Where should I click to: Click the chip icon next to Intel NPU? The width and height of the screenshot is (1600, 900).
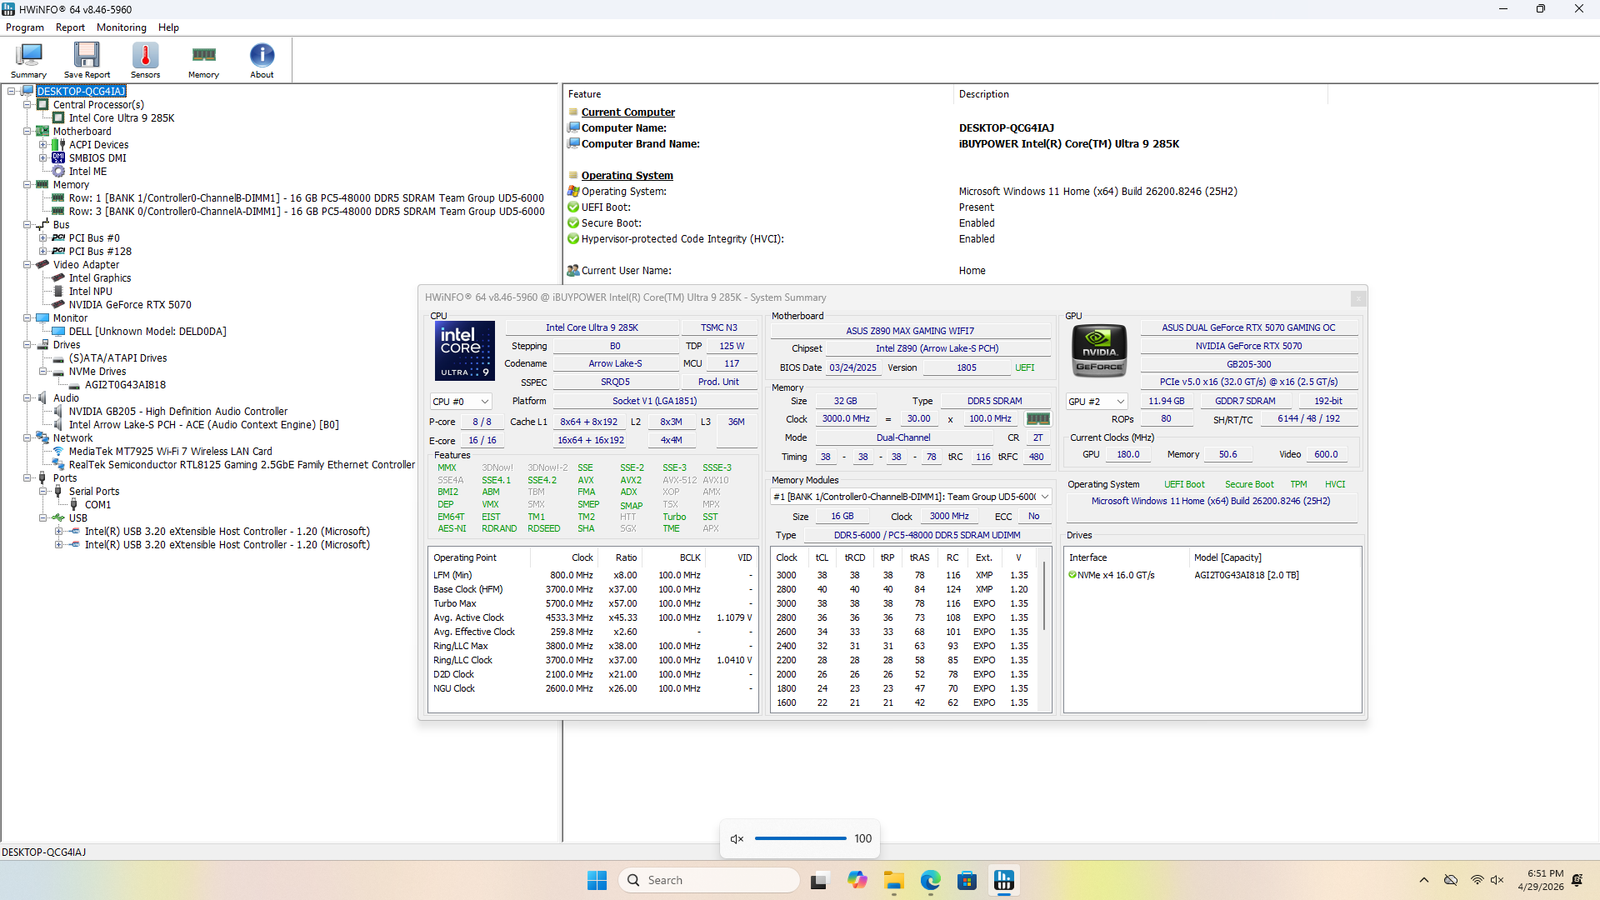pyautogui.click(x=59, y=291)
